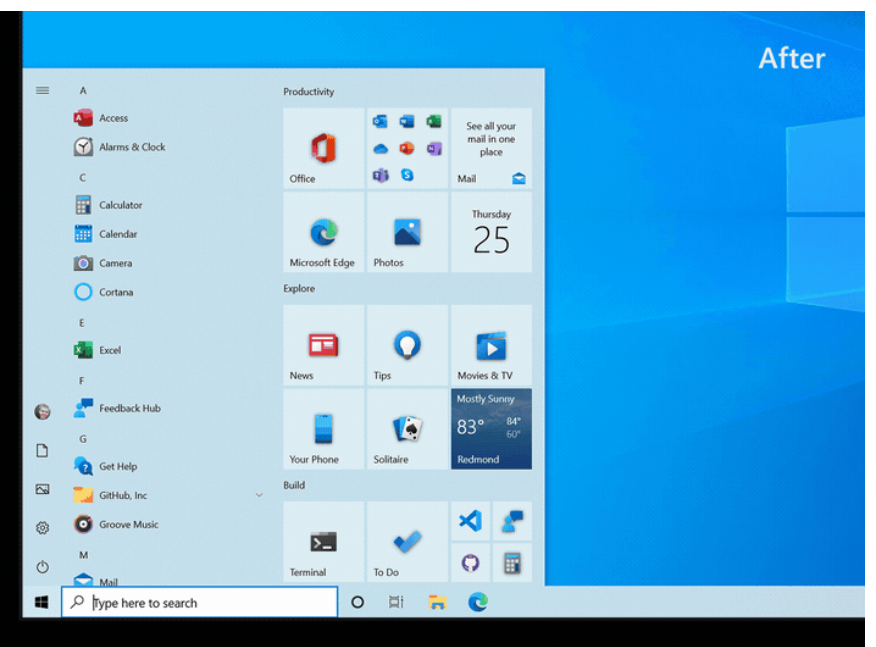This screenshot has height=647, width=876.
Task: Open the News tile
Action: point(323,346)
